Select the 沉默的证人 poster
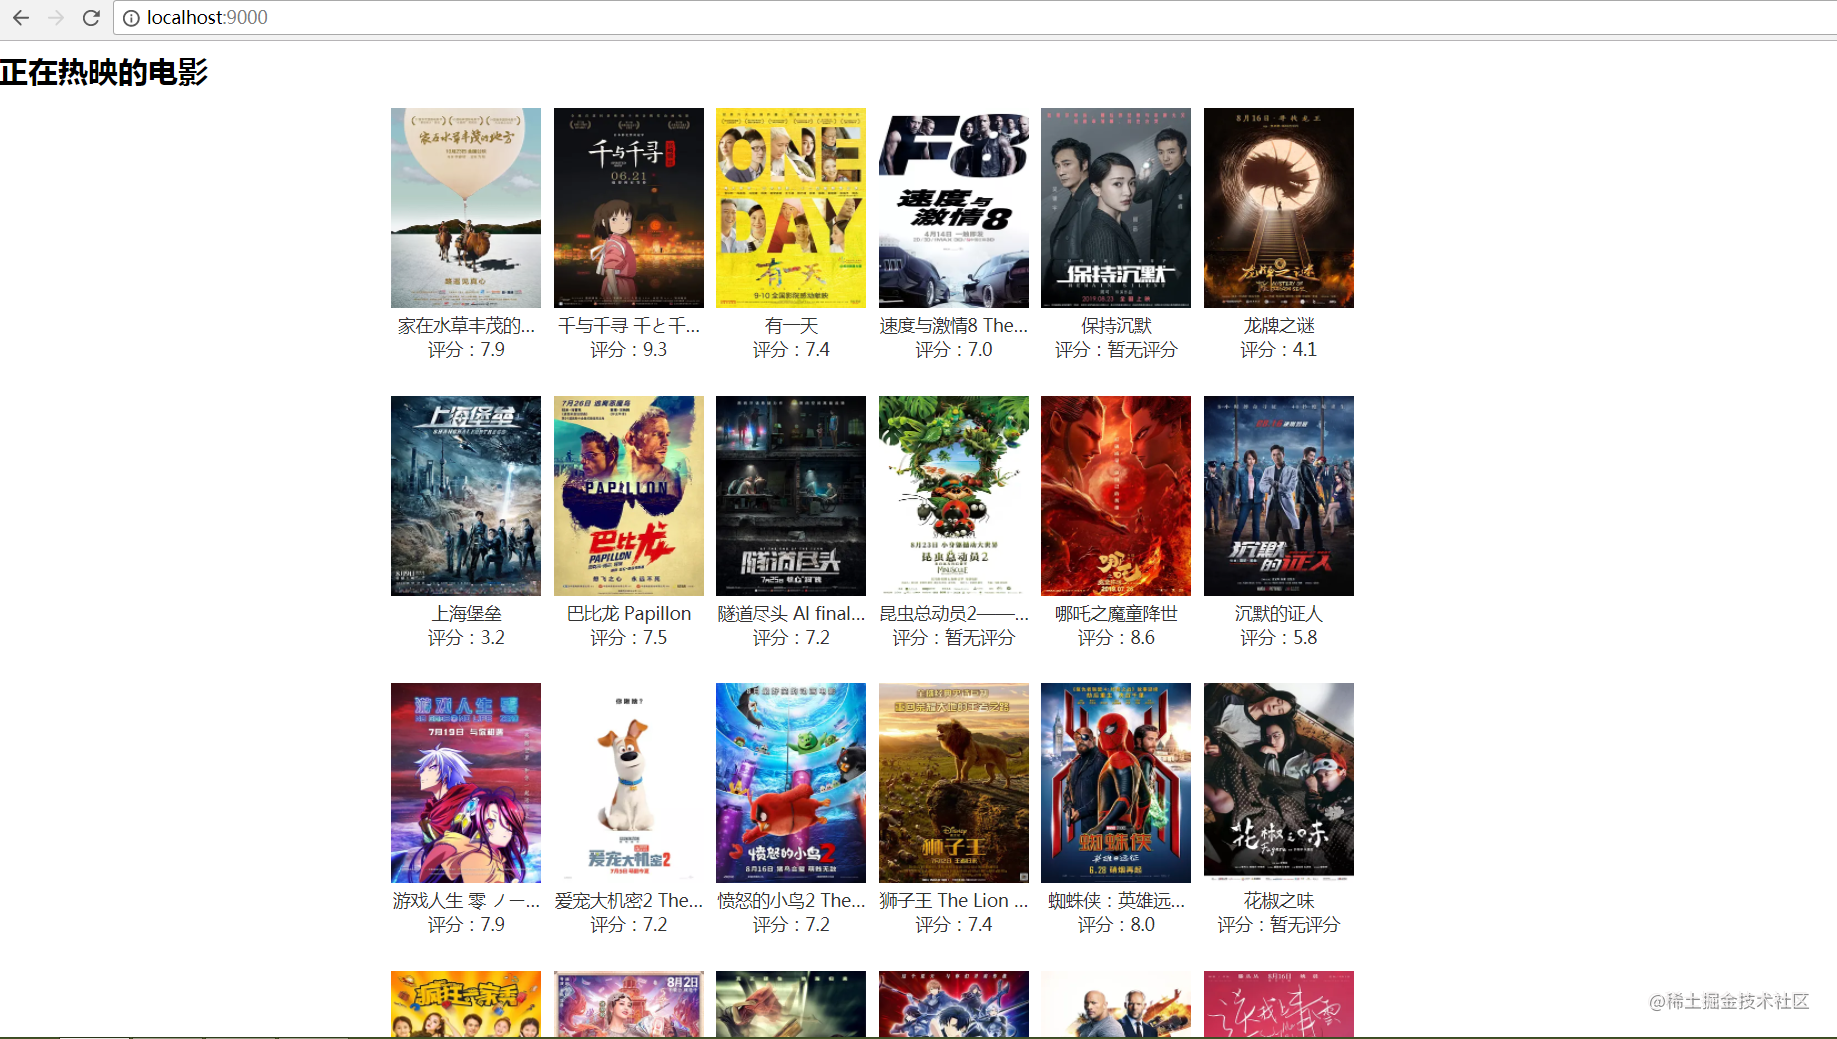 pos(1279,496)
